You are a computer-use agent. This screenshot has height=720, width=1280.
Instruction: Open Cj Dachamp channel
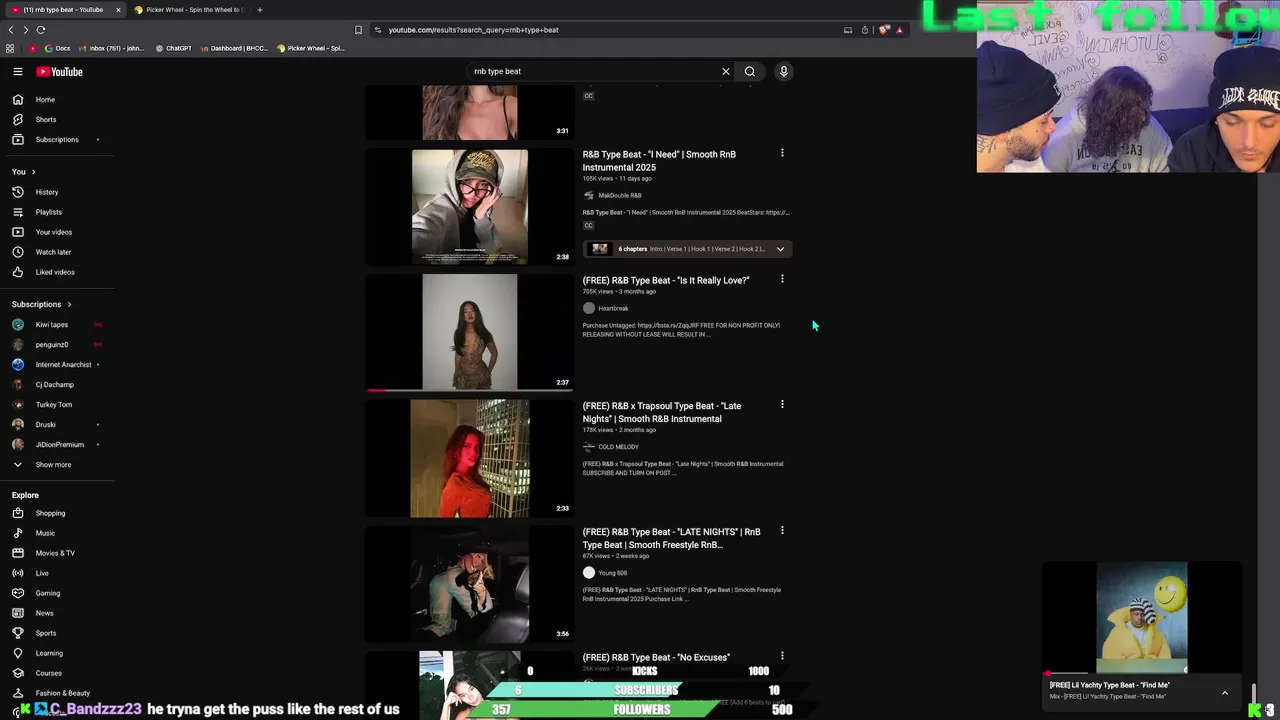point(57,385)
